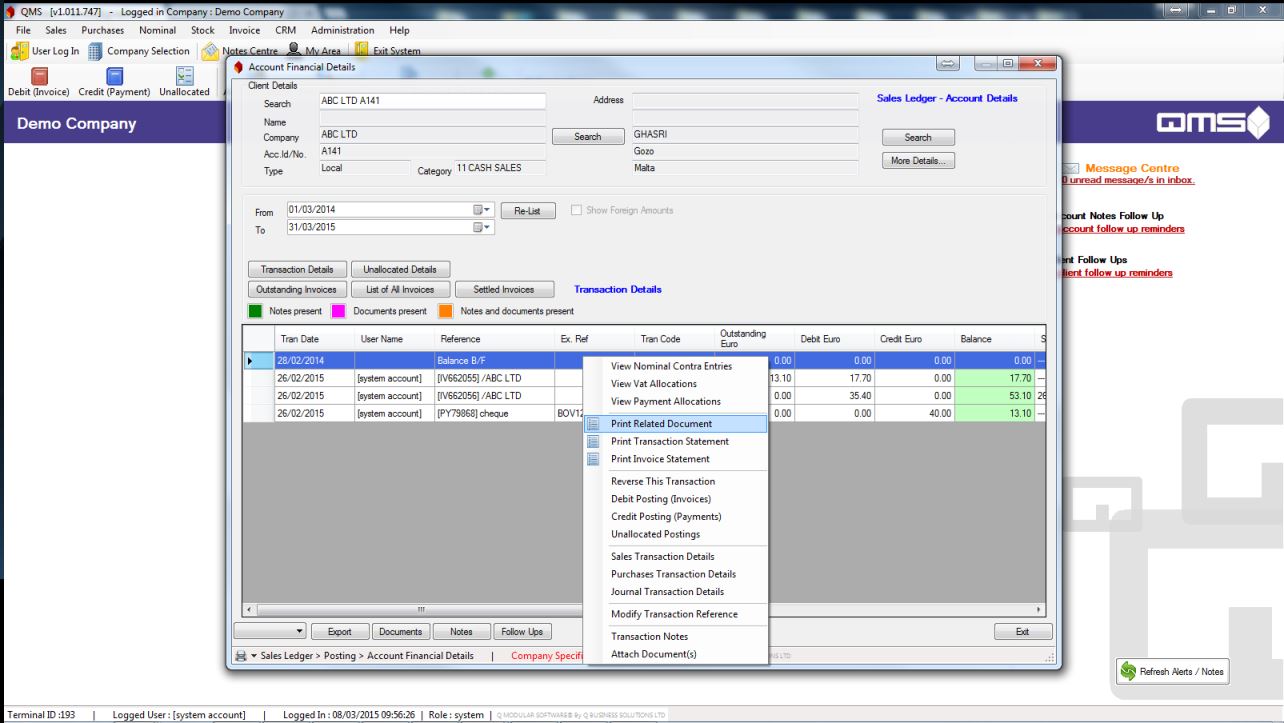Open the Invoice menu
The width and height of the screenshot is (1284, 723).
point(245,30)
